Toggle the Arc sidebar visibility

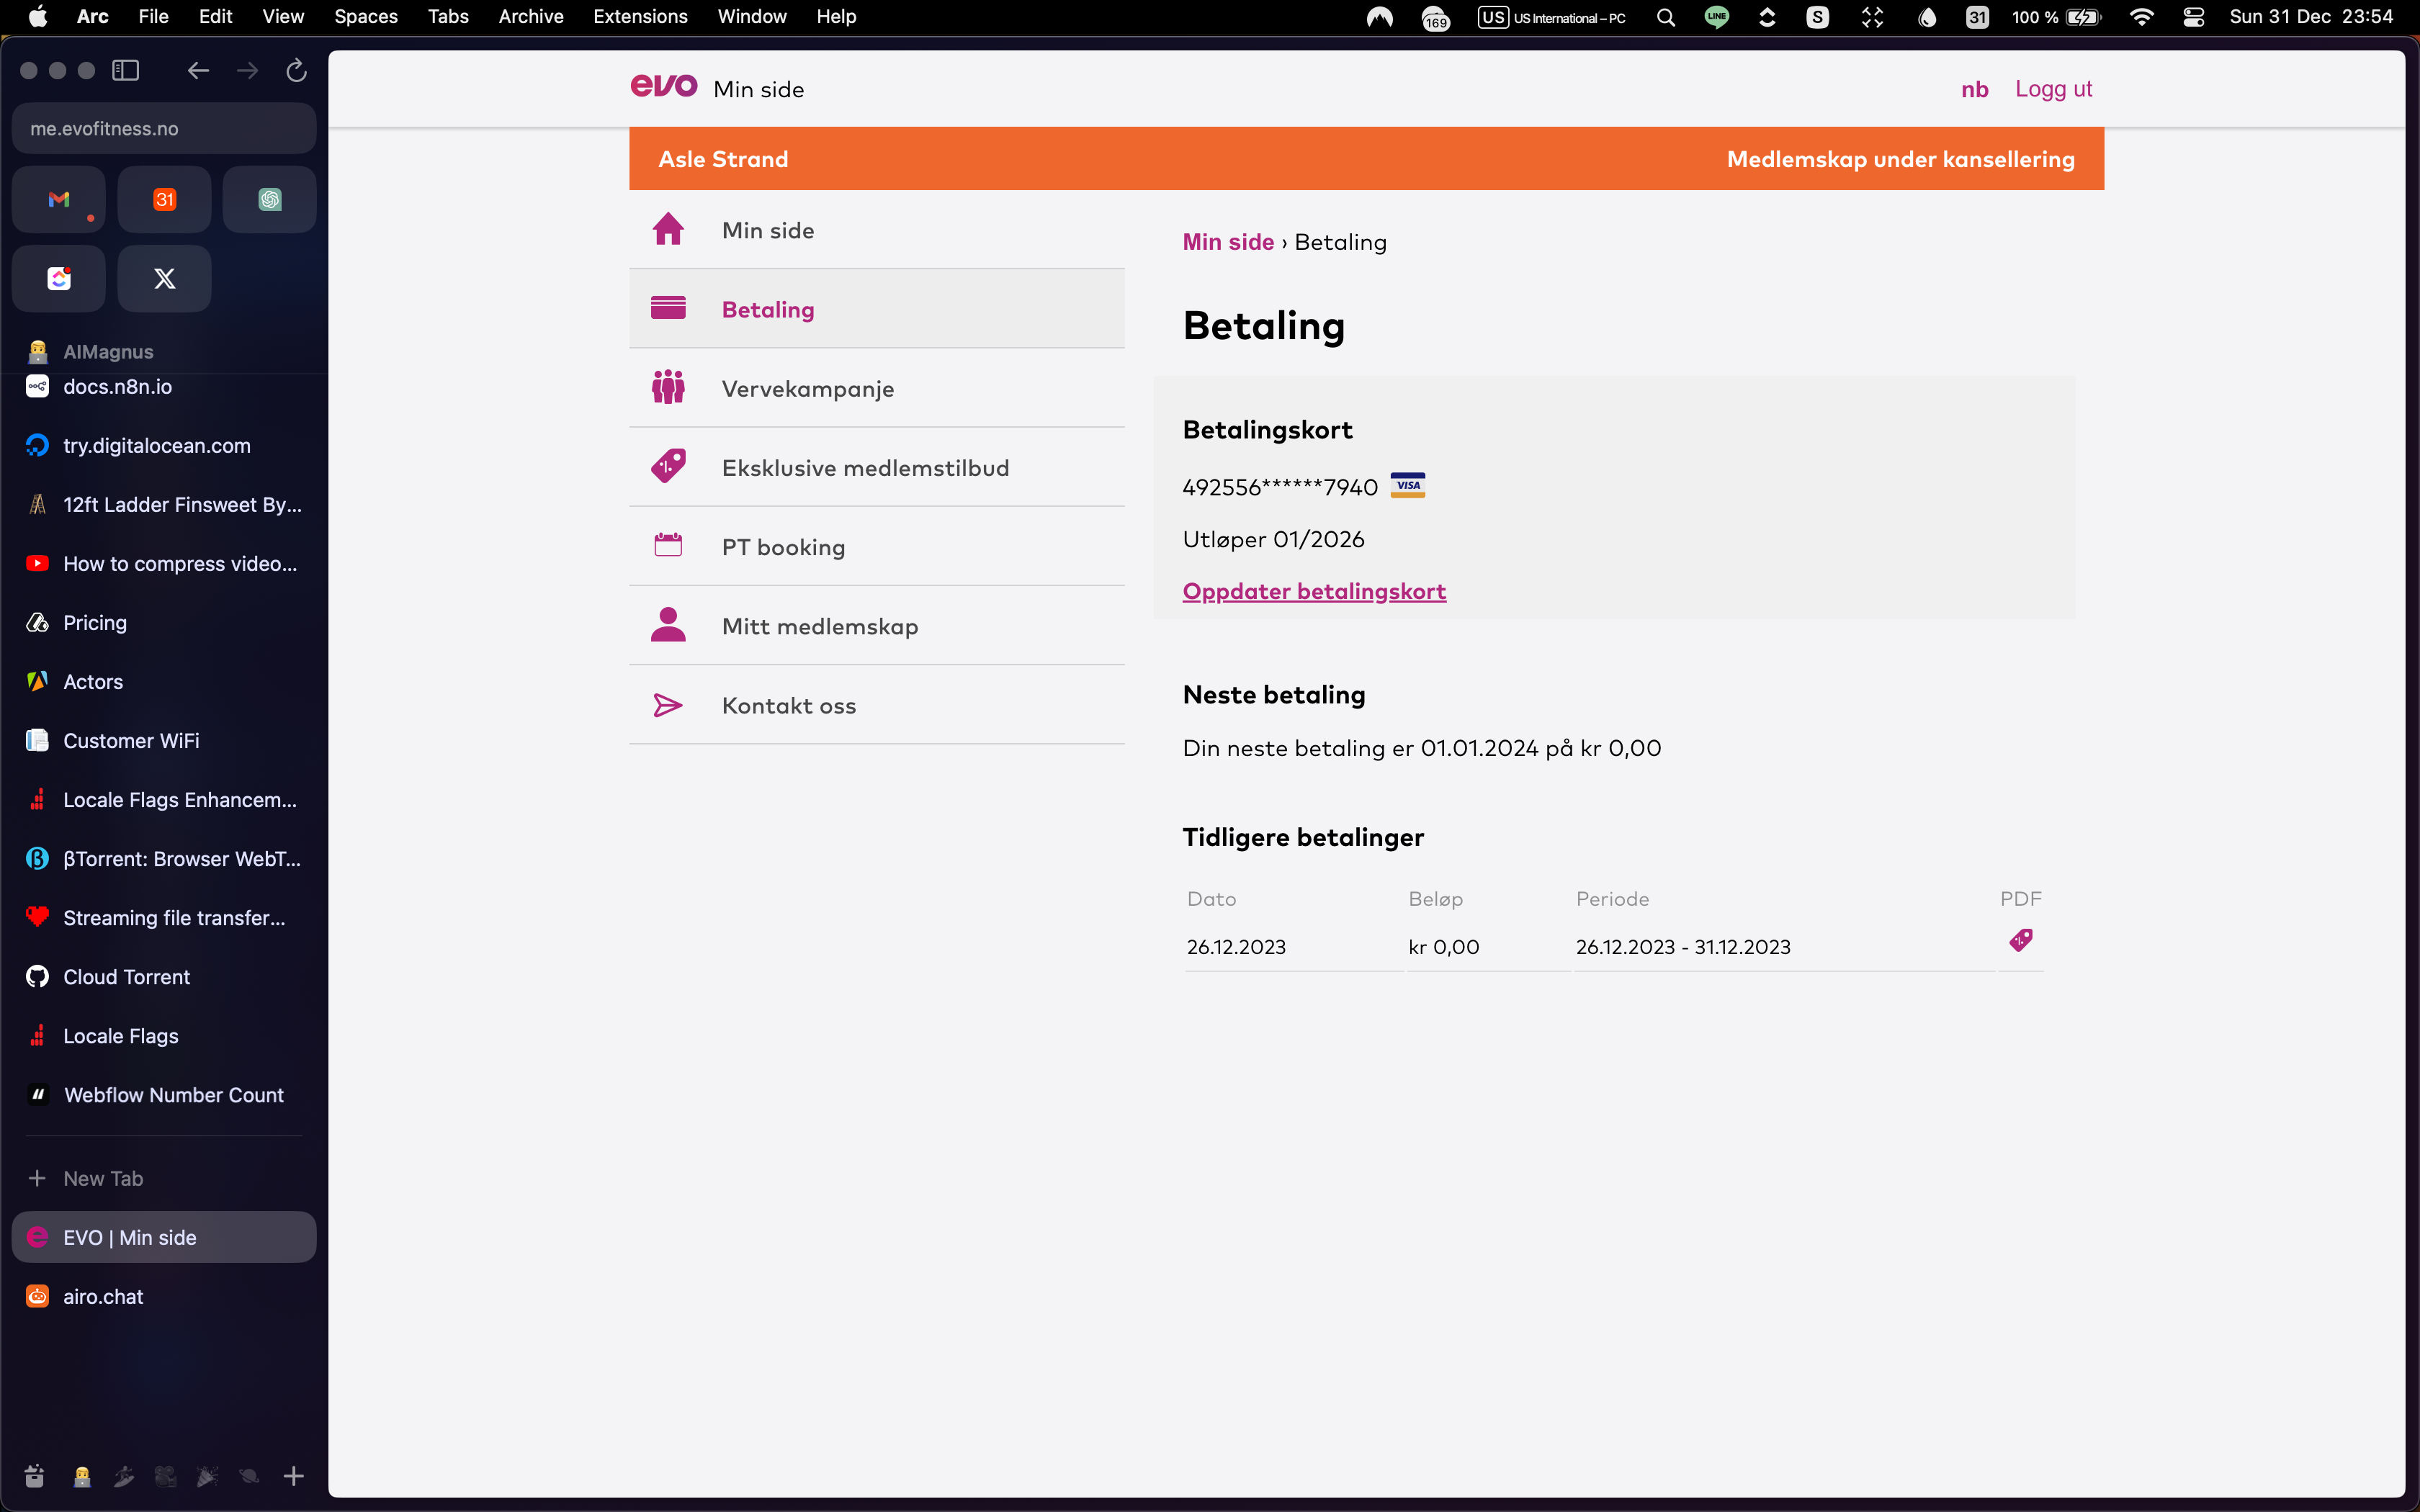coord(126,70)
